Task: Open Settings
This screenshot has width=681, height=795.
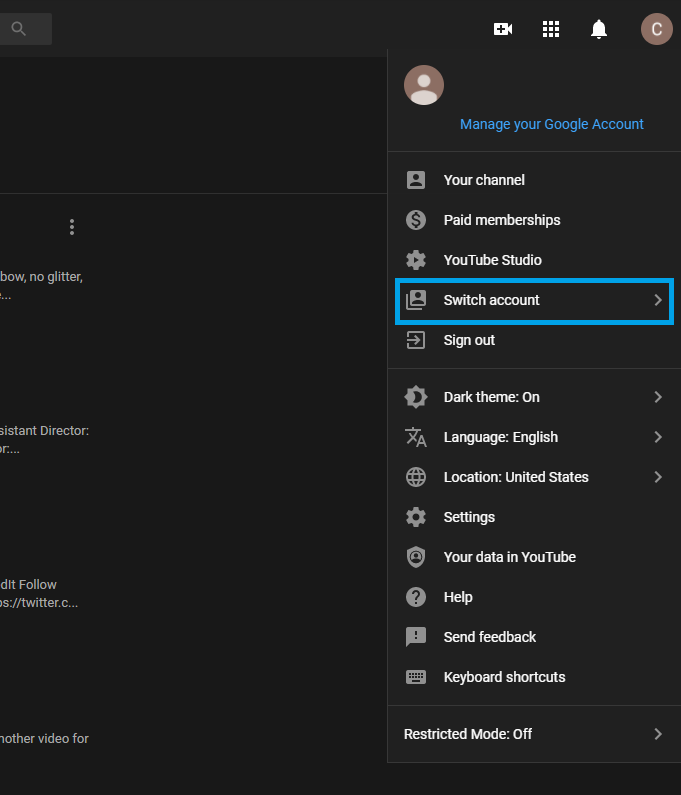Action: tap(534, 517)
